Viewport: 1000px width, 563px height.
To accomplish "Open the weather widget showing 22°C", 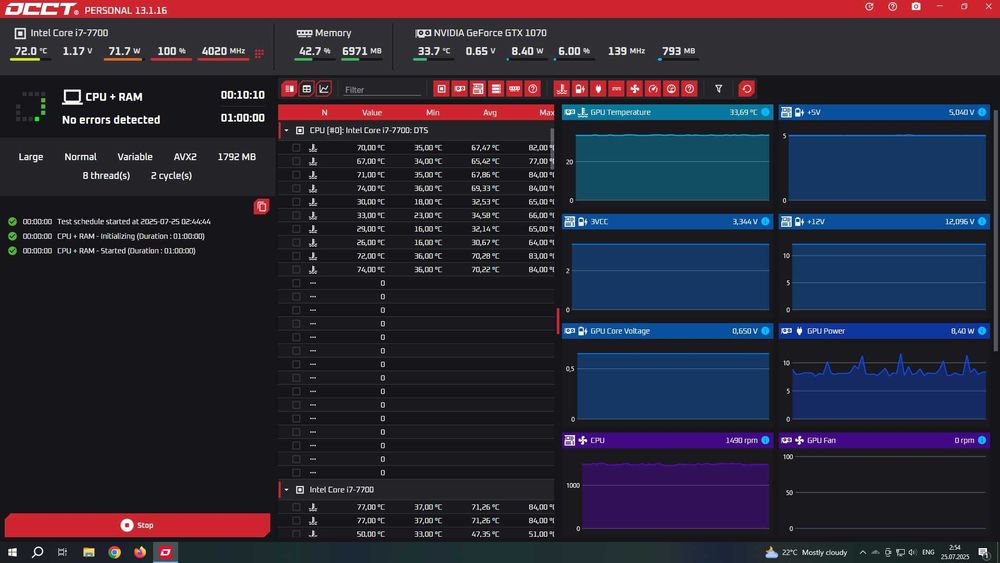I will 806,552.
